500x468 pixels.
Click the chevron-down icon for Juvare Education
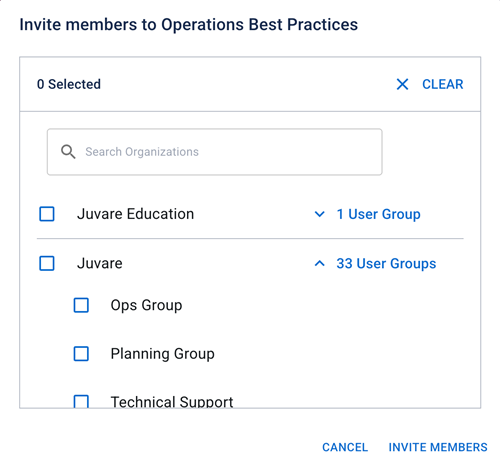coord(319,214)
